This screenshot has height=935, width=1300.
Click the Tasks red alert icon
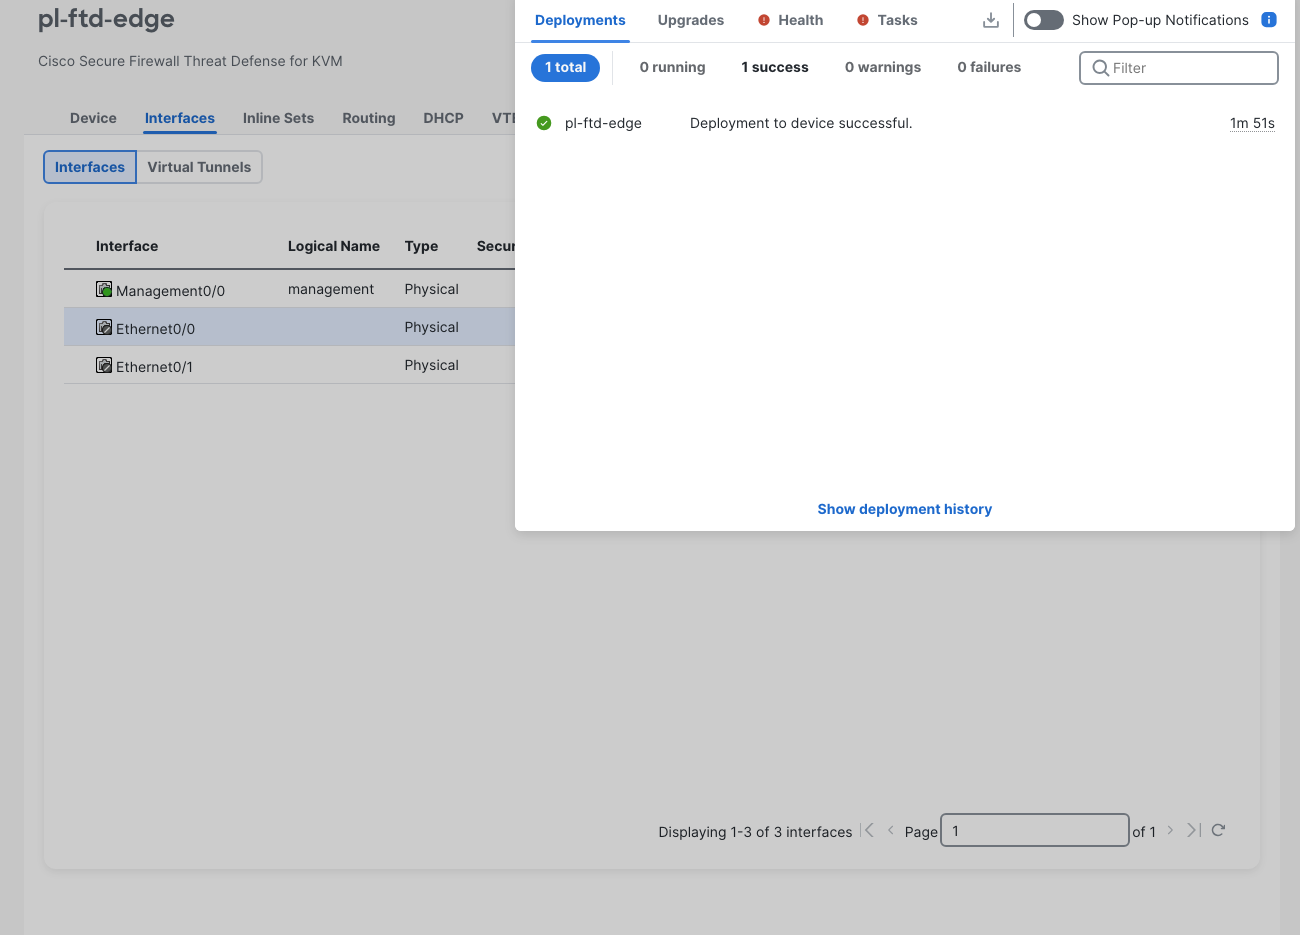pos(863,20)
